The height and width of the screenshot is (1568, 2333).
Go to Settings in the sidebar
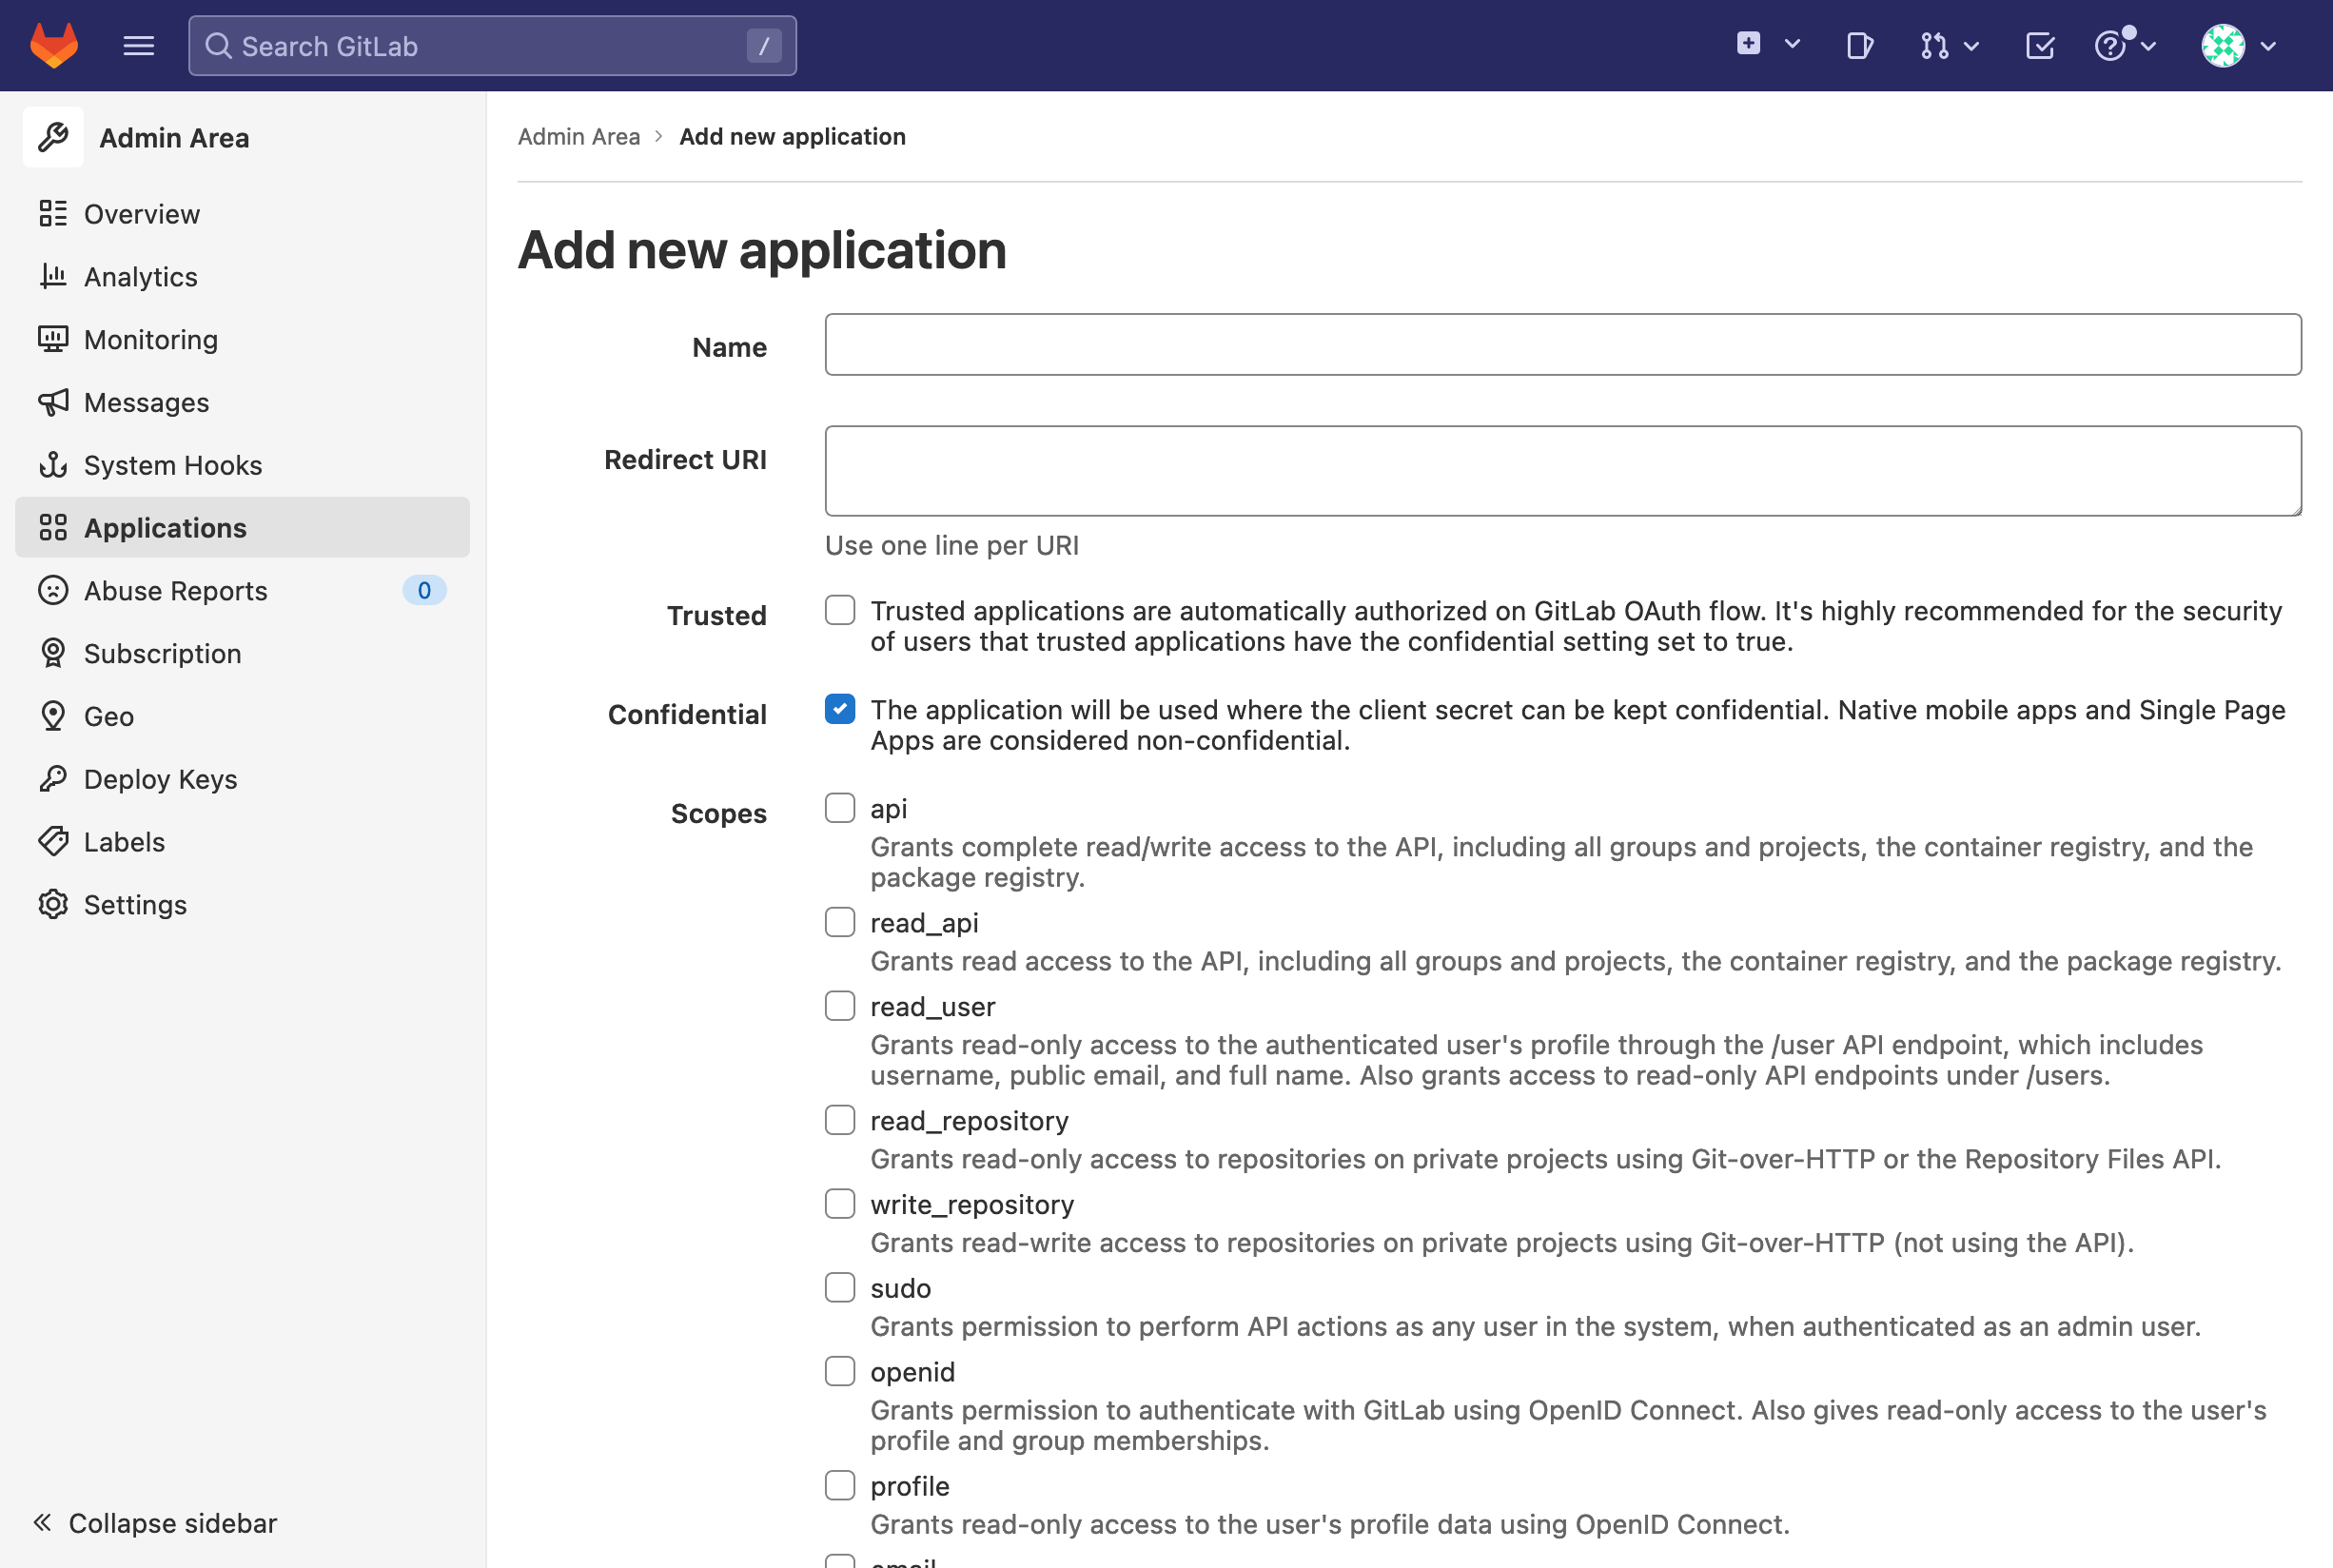coord(135,905)
